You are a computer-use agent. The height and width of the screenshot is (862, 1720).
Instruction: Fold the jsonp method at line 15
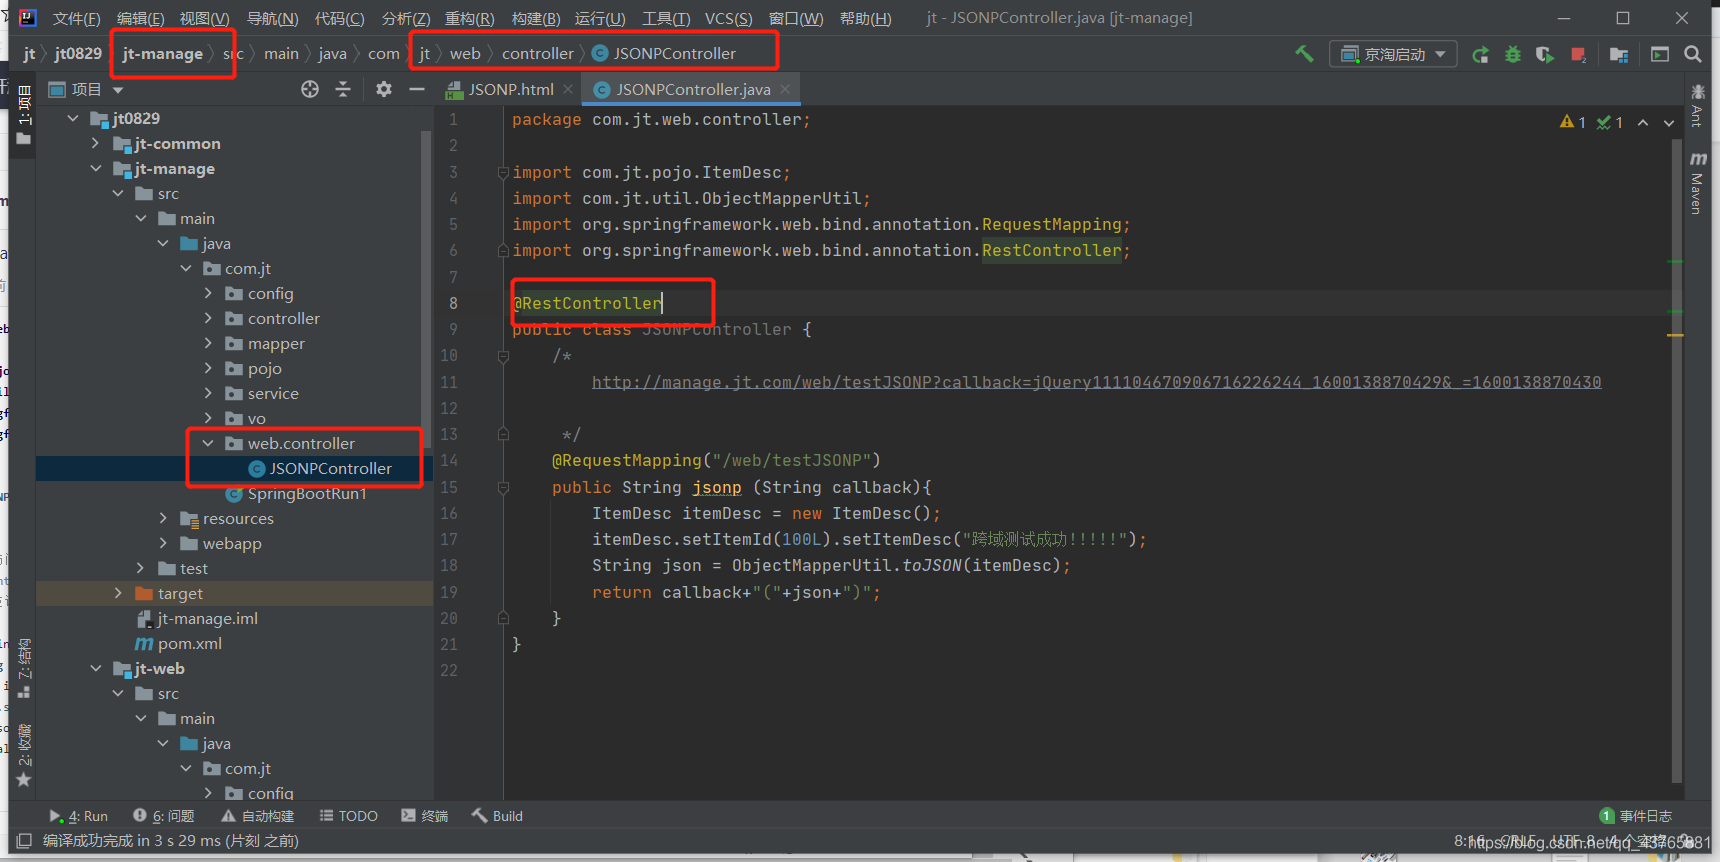(503, 487)
